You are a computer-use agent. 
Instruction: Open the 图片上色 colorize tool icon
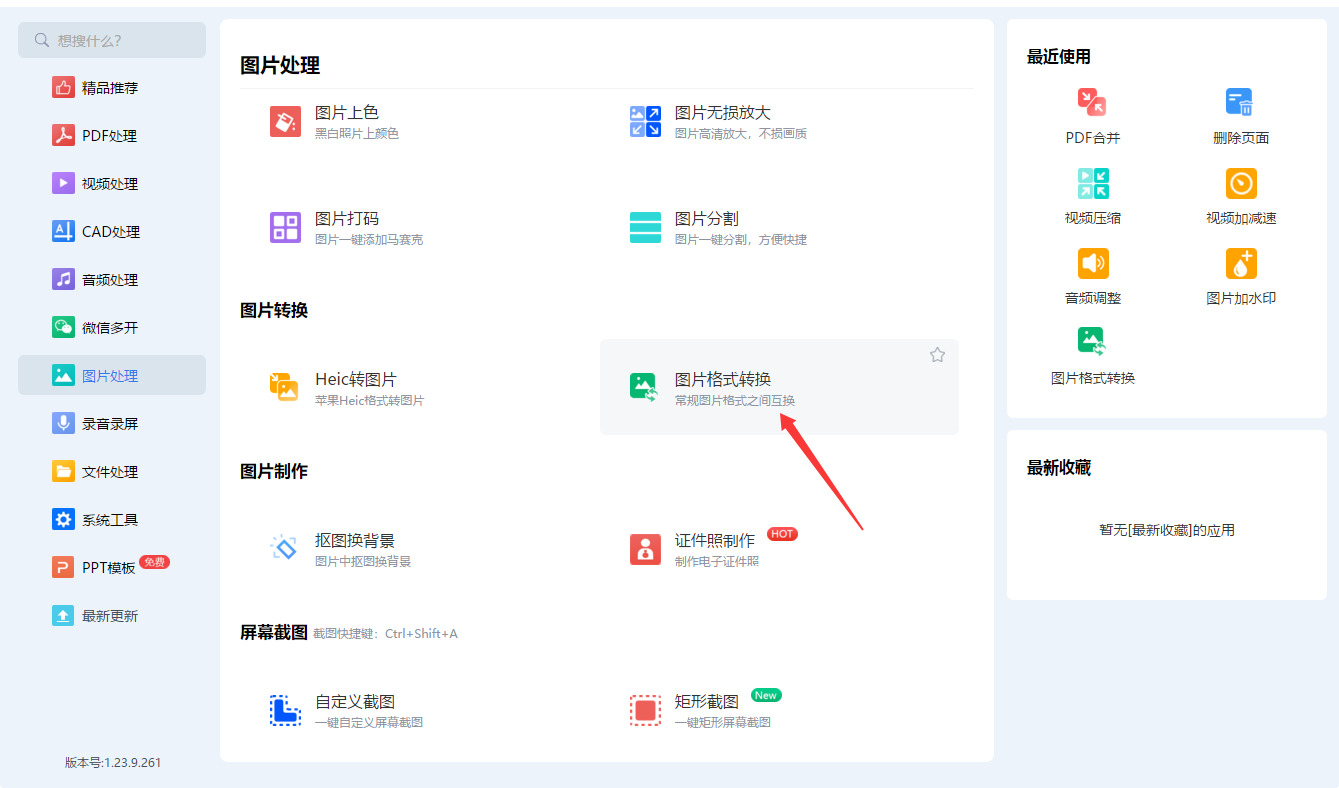pos(285,122)
